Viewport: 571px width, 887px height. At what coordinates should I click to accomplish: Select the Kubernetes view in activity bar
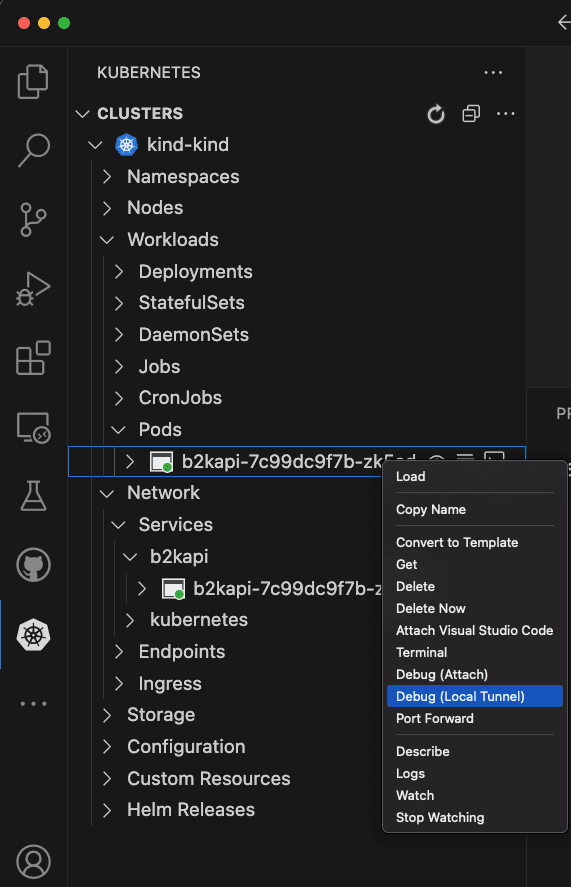coord(33,635)
